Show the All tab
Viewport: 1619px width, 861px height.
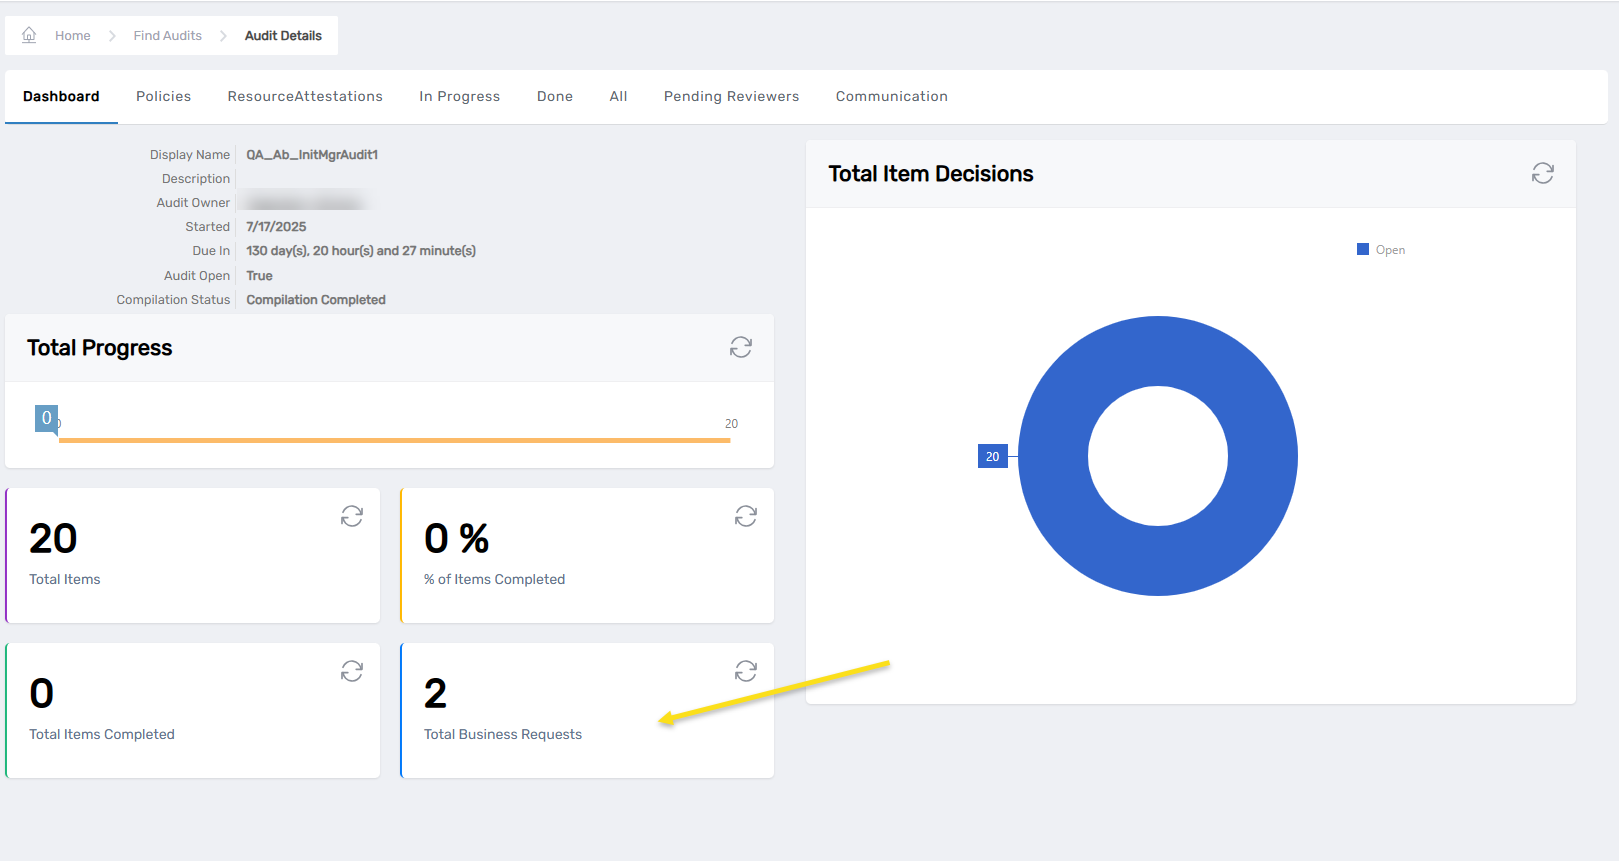tap(618, 96)
